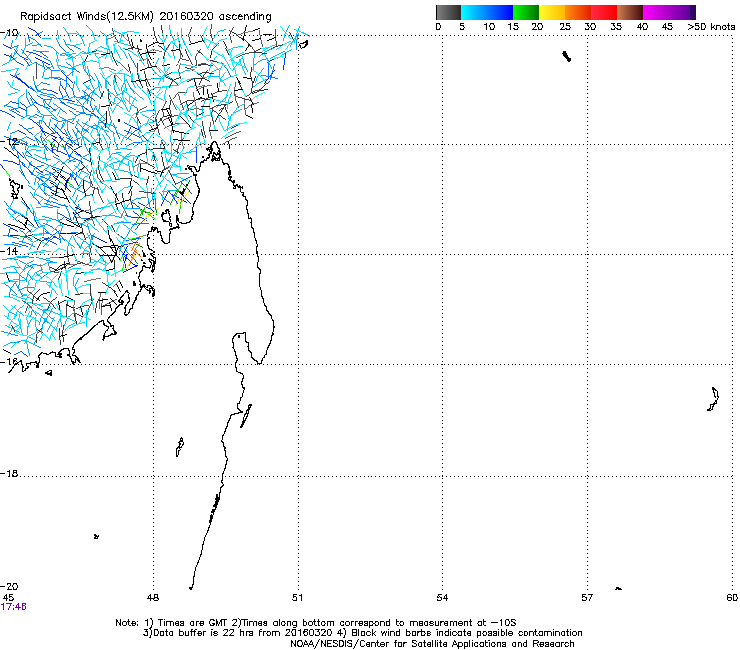
Task: Click the orange 25-30 knots color segment
Action: point(578,12)
